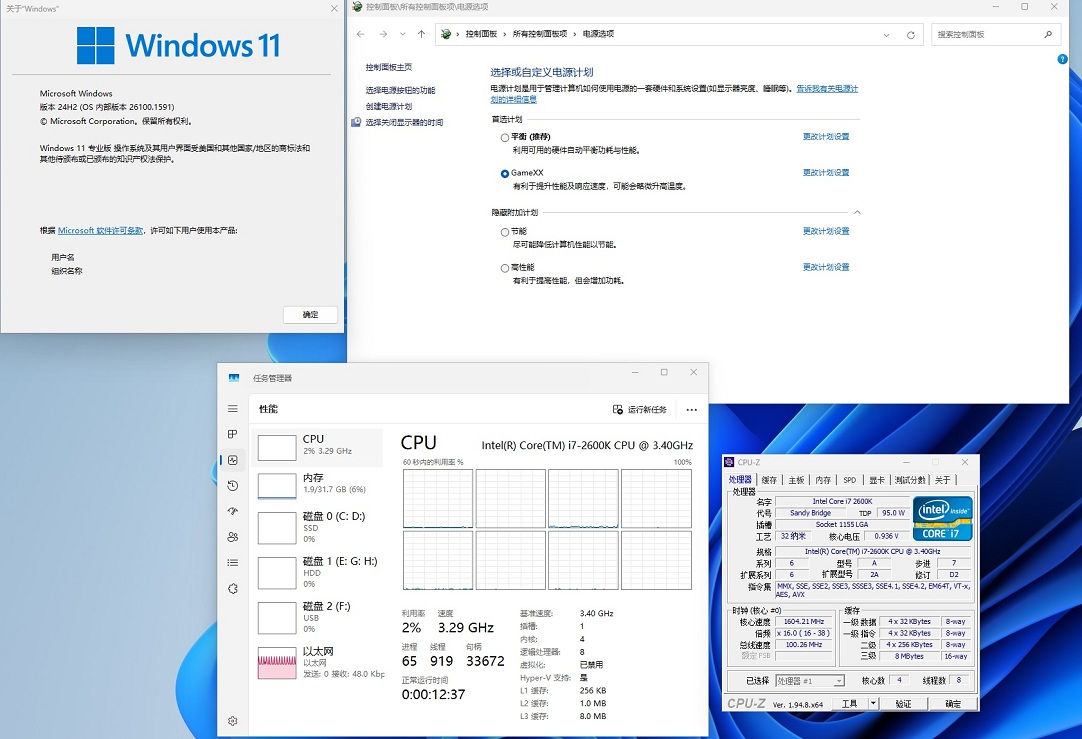This screenshot has width=1082, height=739.
Task: Open the three-dot more options in Task Manager
Action: 691,410
